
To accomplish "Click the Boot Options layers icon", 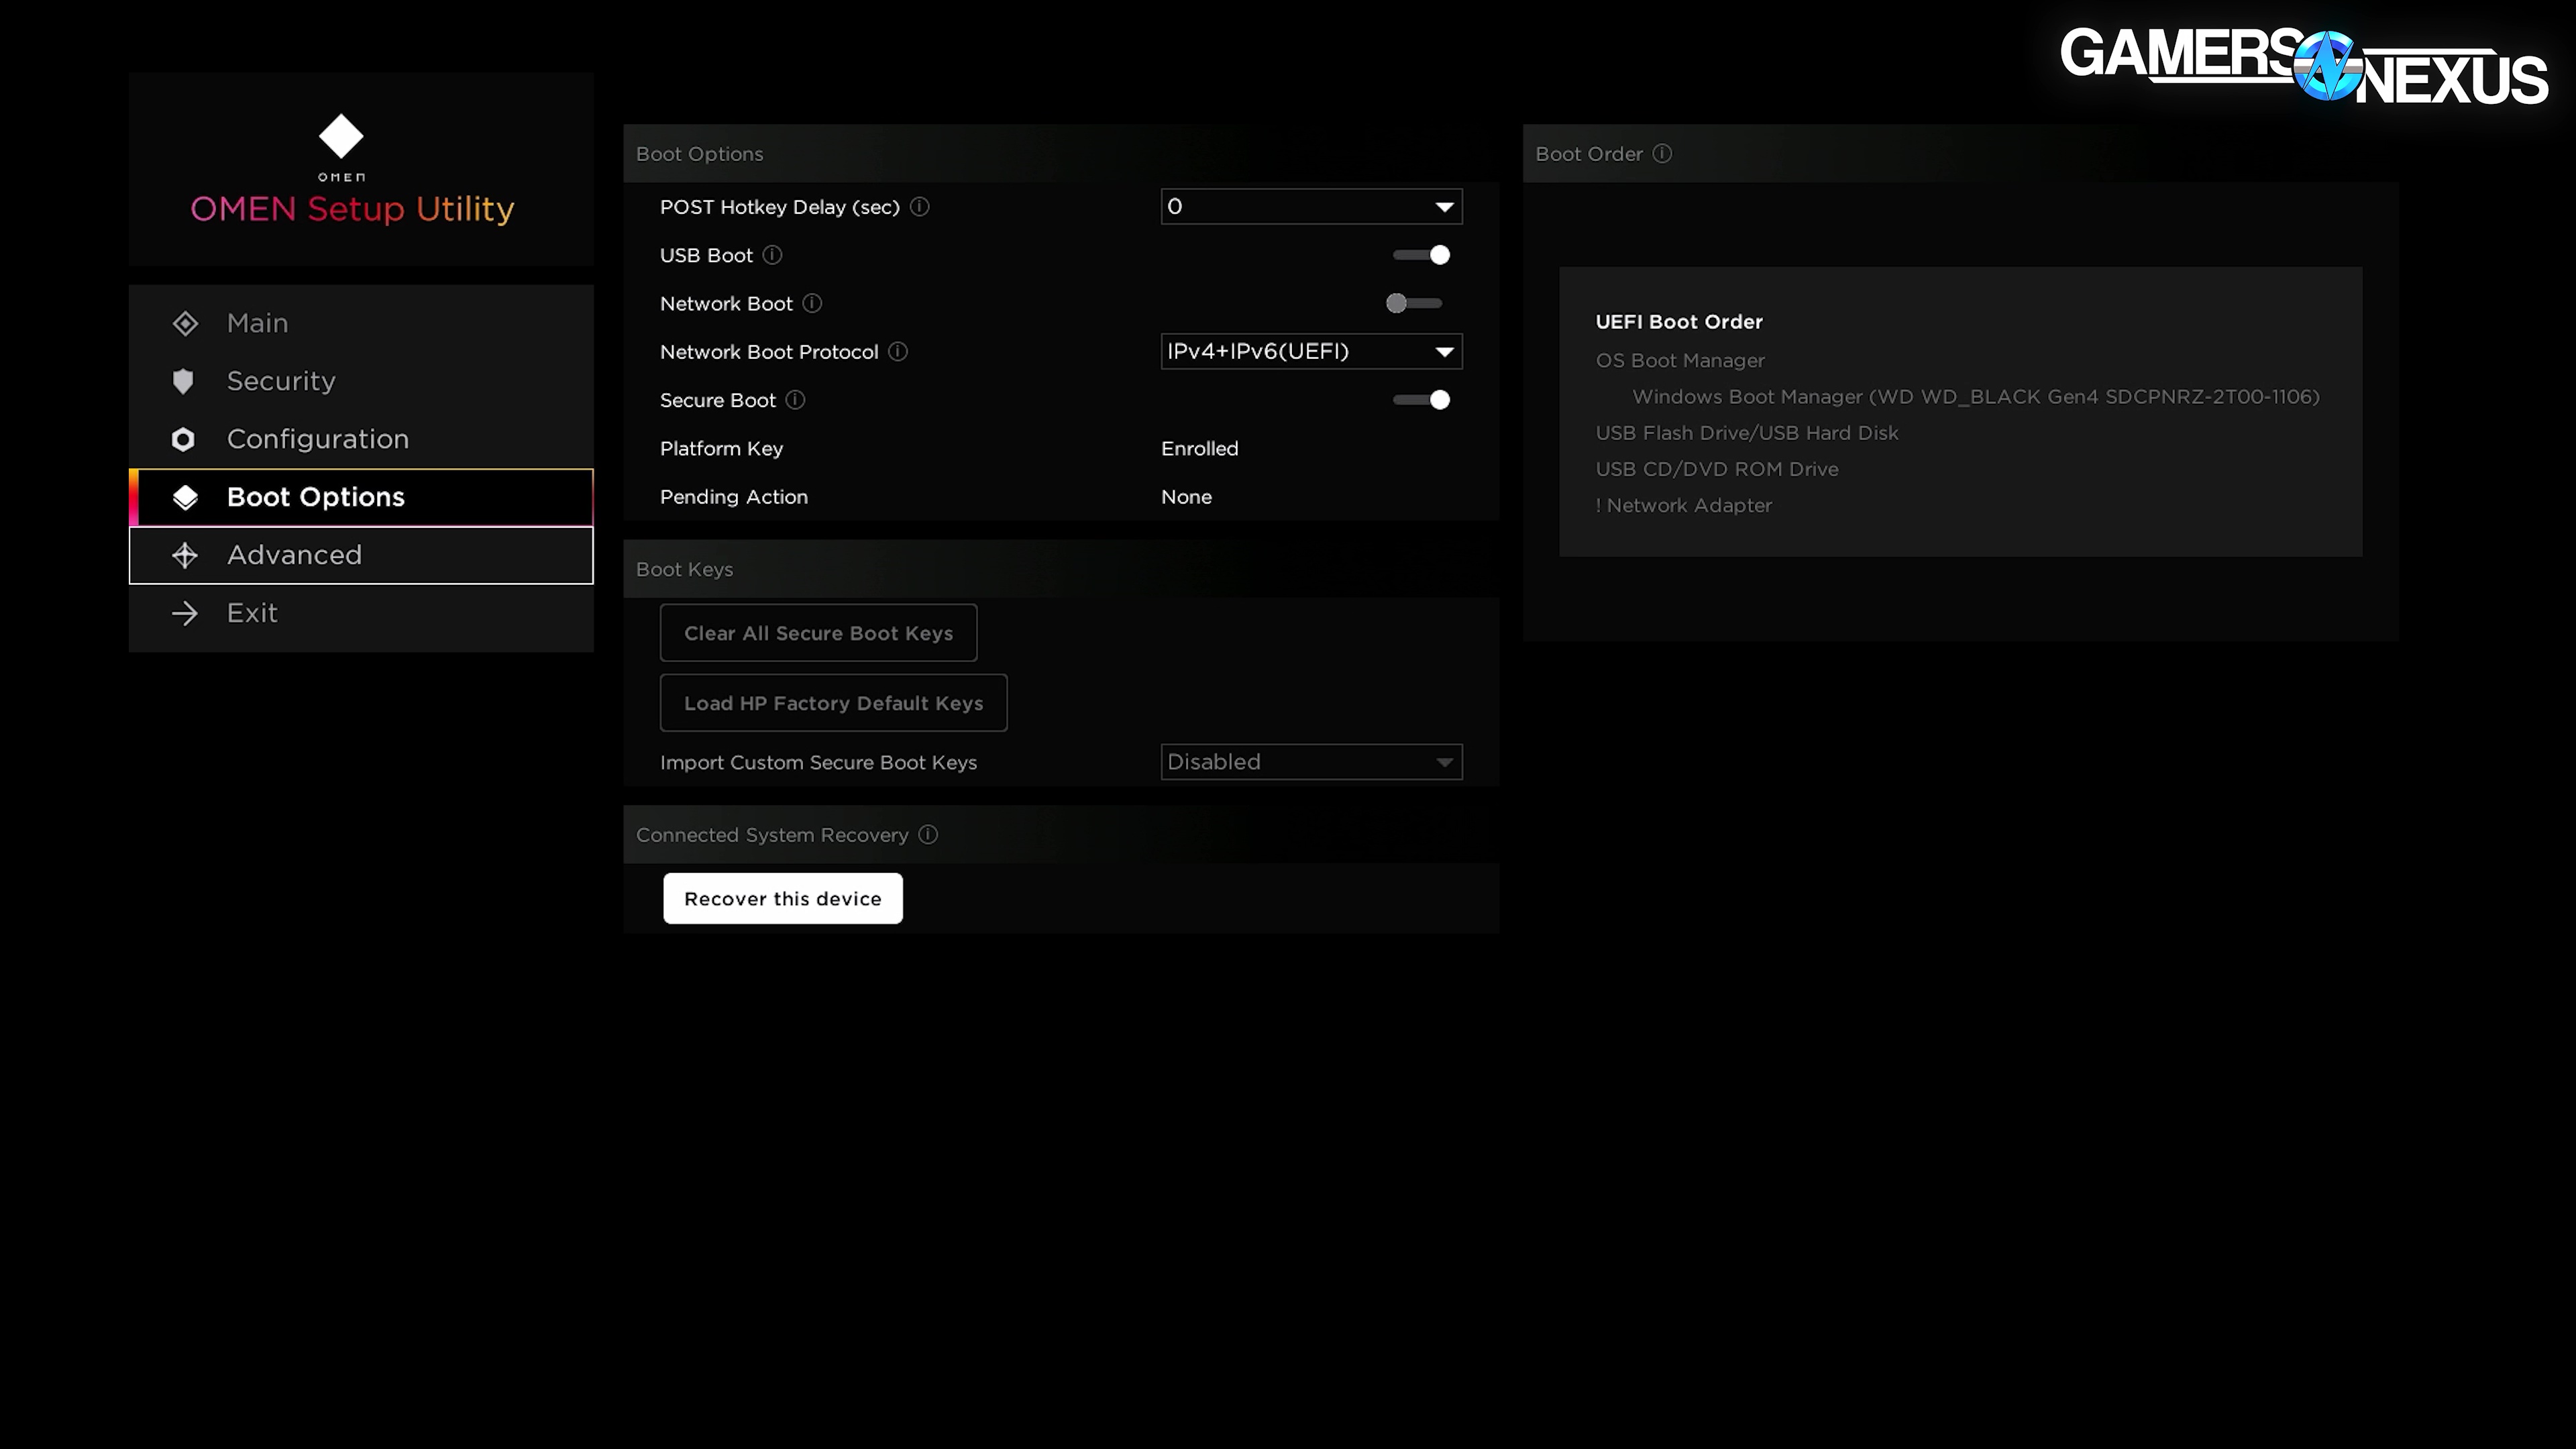I will [185, 497].
